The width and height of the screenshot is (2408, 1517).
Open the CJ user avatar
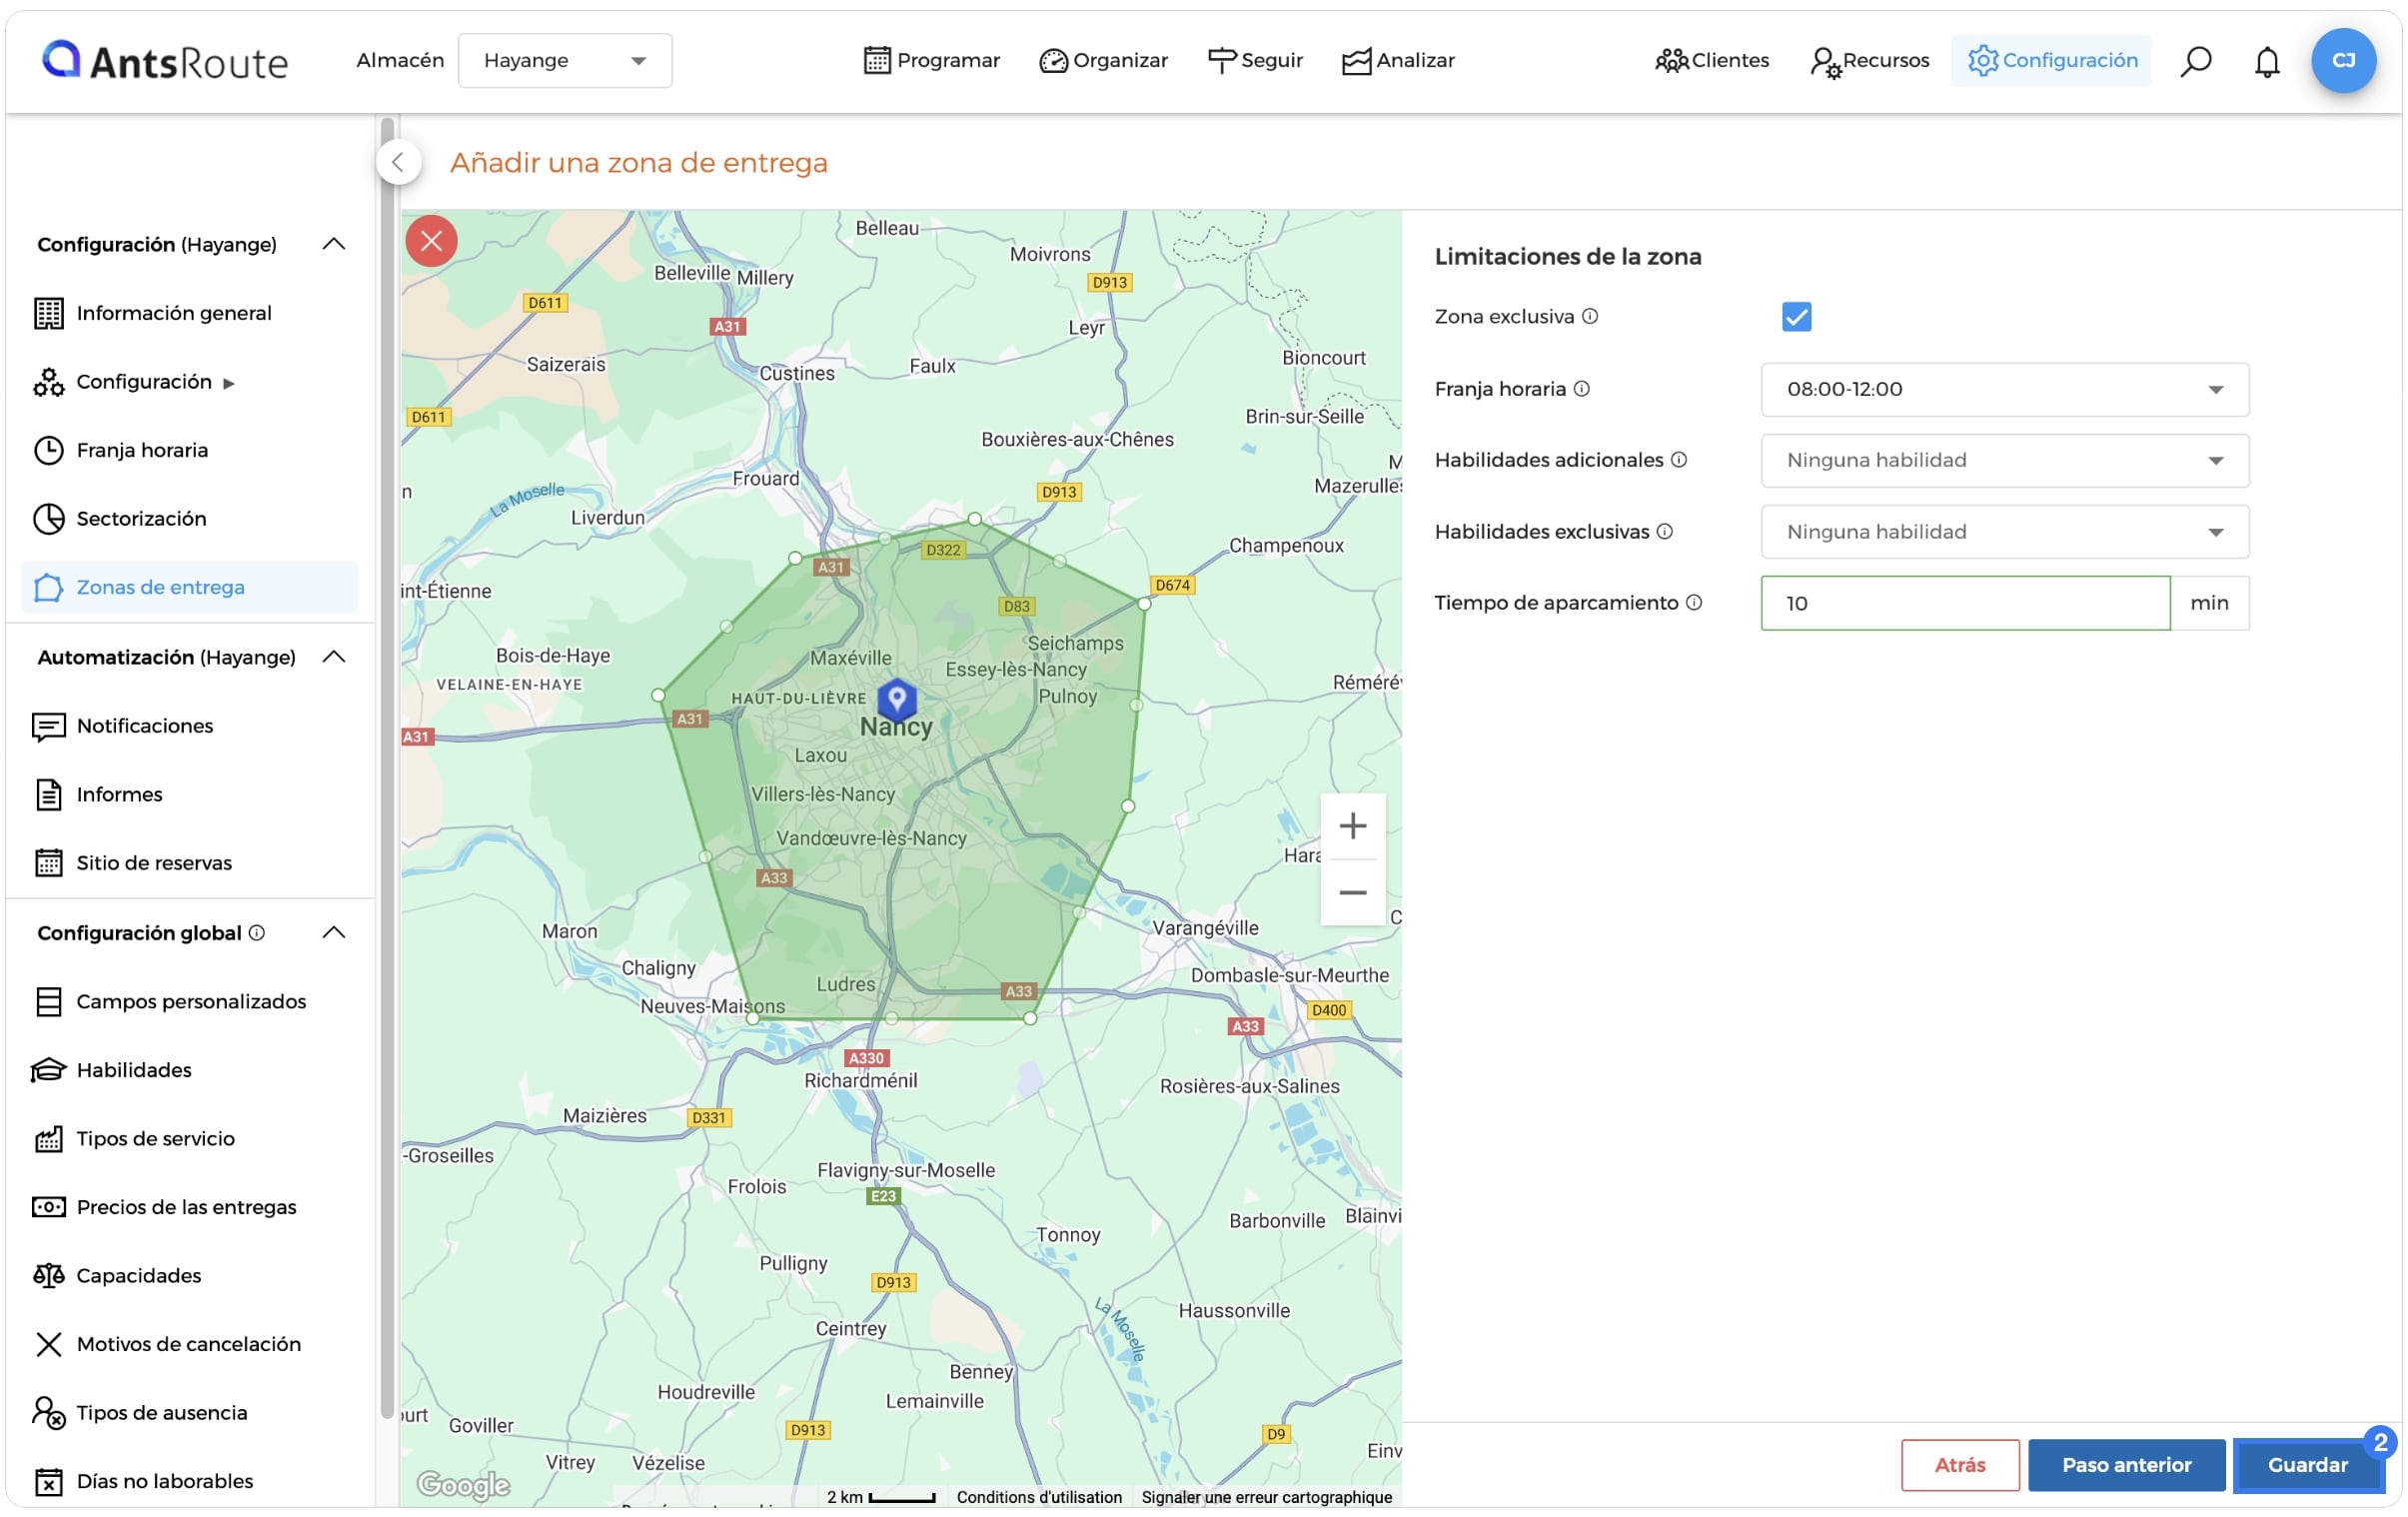[2343, 60]
